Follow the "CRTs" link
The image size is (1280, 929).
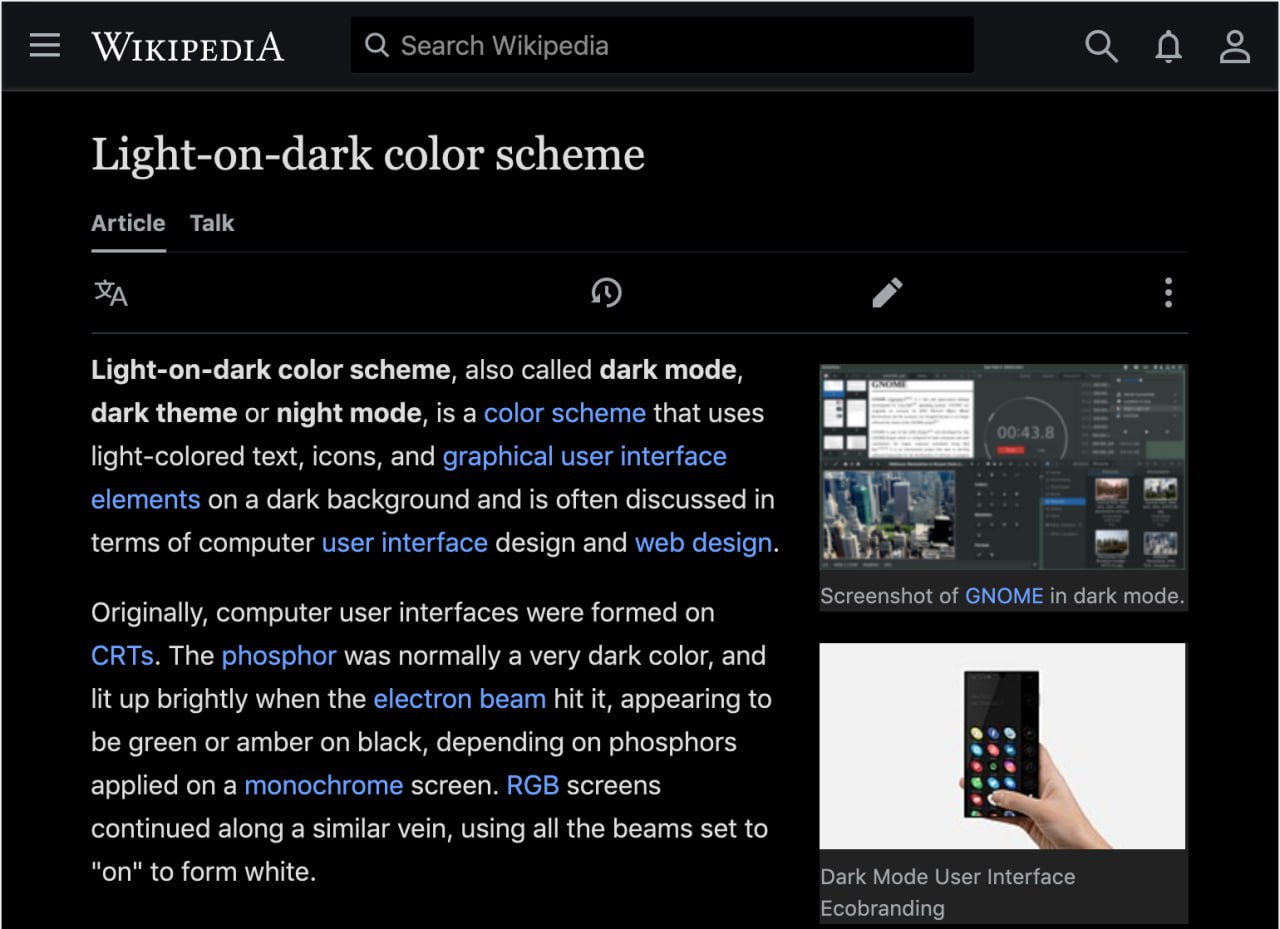(122, 656)
